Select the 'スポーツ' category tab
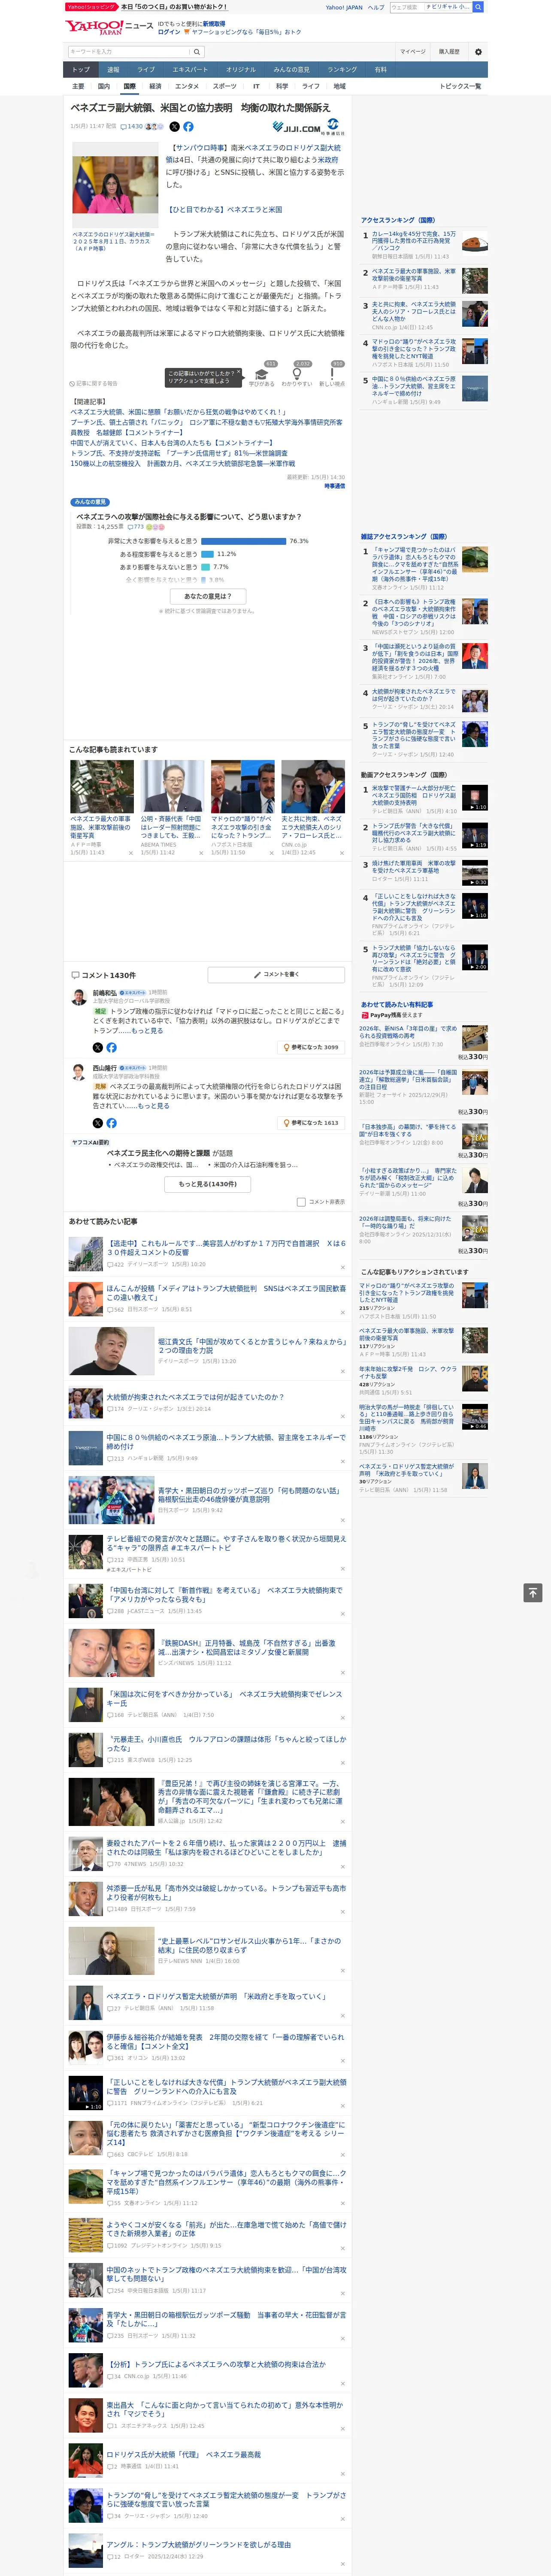This screenshot has width=551, height=2576. click(225, 86)
